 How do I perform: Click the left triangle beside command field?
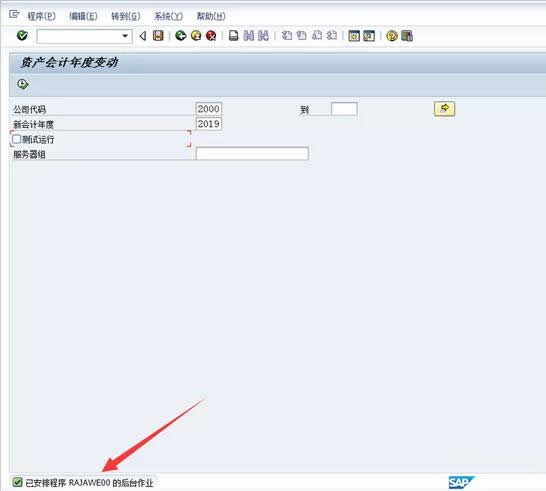(142, 36)
